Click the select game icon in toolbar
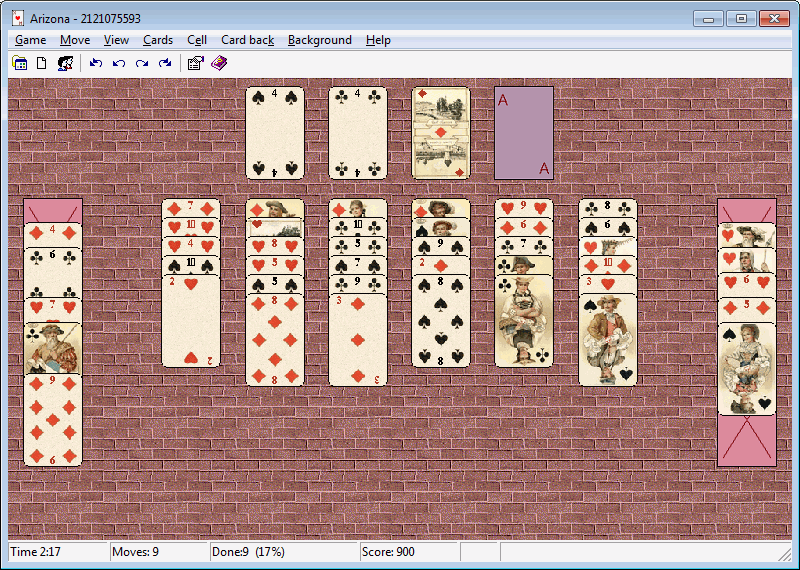This screenshot has width=800, height=570. [19, 63]
